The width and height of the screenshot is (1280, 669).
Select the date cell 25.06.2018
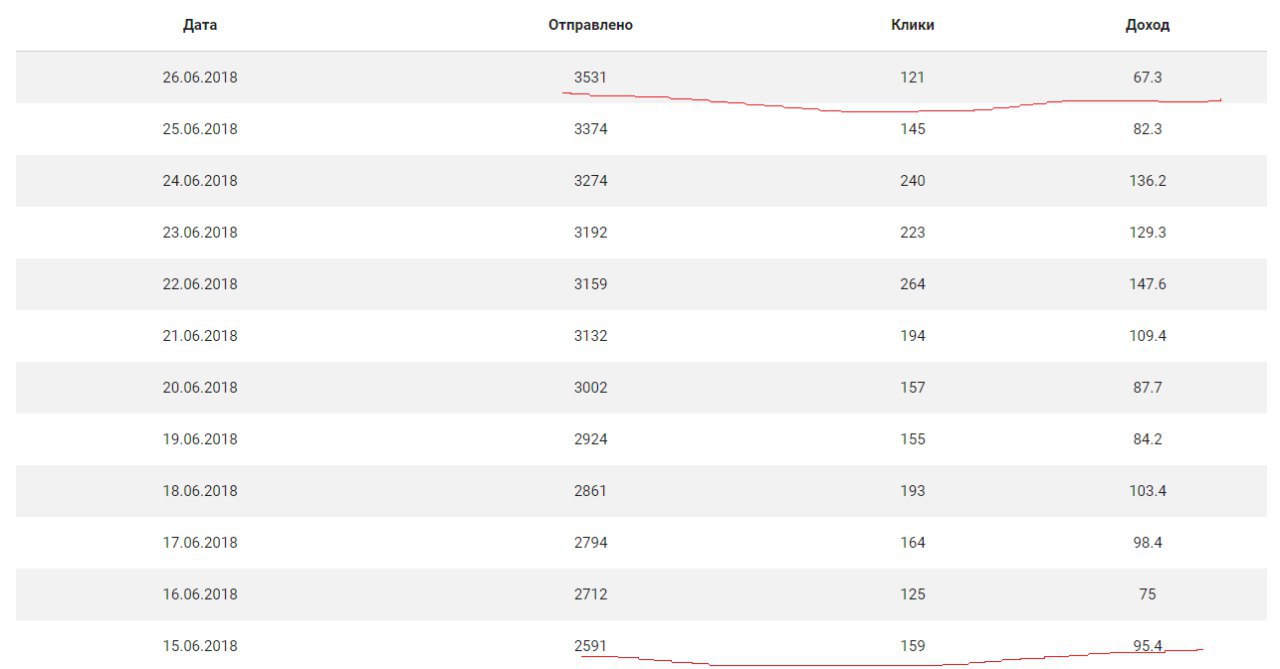pyautogui.click(x=200, y=129)
